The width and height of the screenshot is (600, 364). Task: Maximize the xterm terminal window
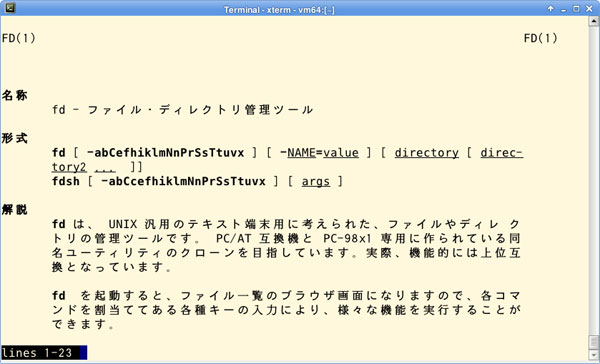(x=576, y=8)
